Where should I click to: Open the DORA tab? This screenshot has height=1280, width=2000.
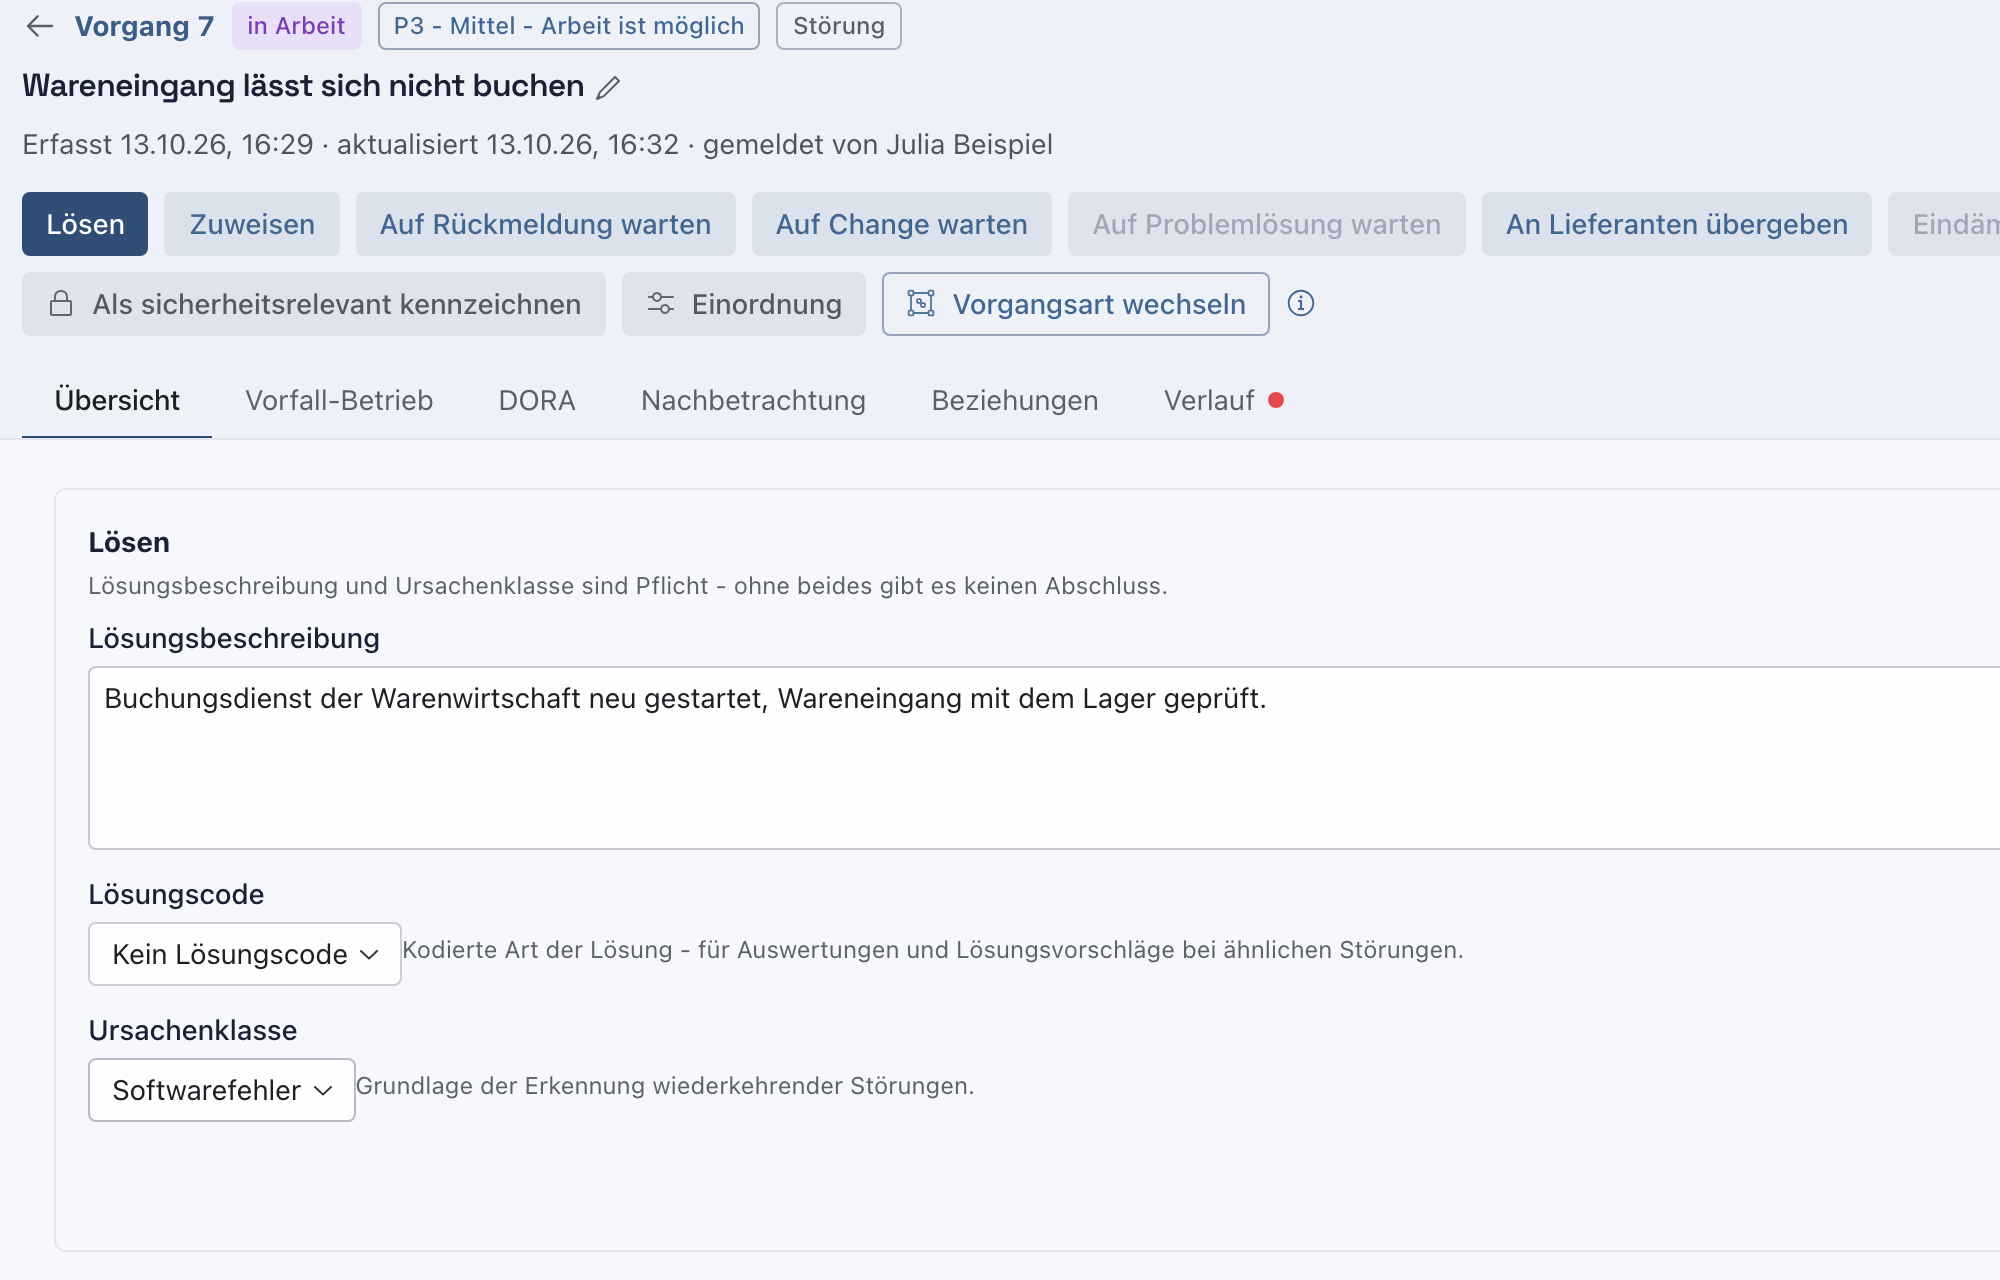click(537, 400)
